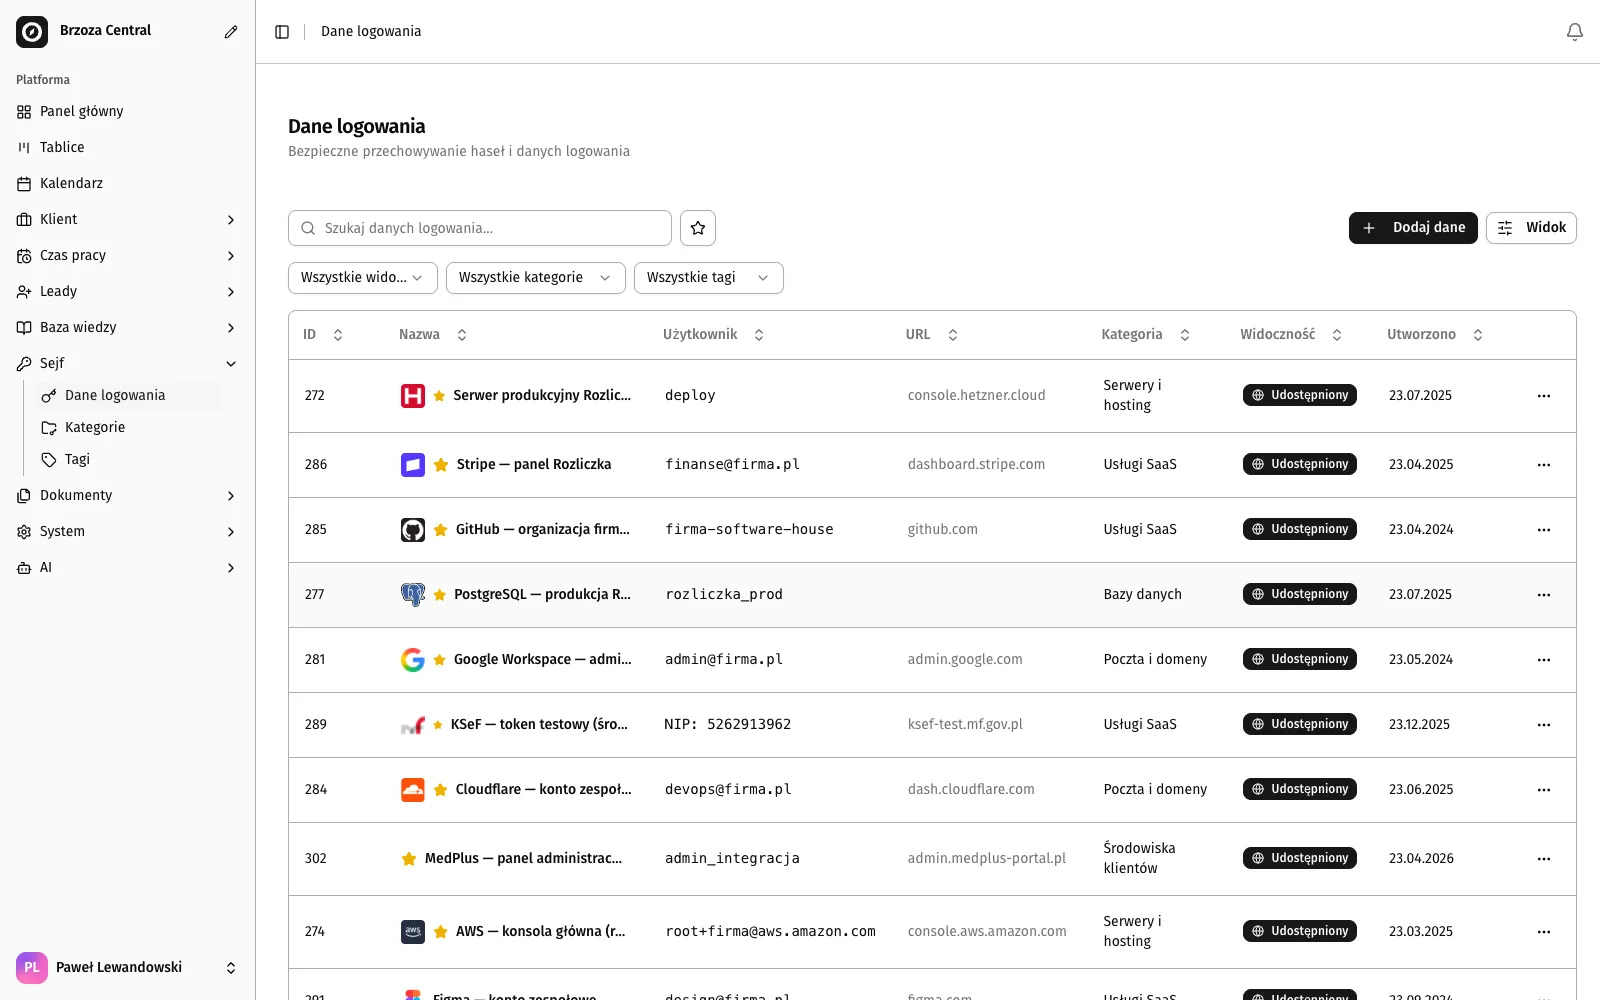The image size is (1600, 1000).
Task: Sort table by Utworzono column
Action: pos(1435,335)
